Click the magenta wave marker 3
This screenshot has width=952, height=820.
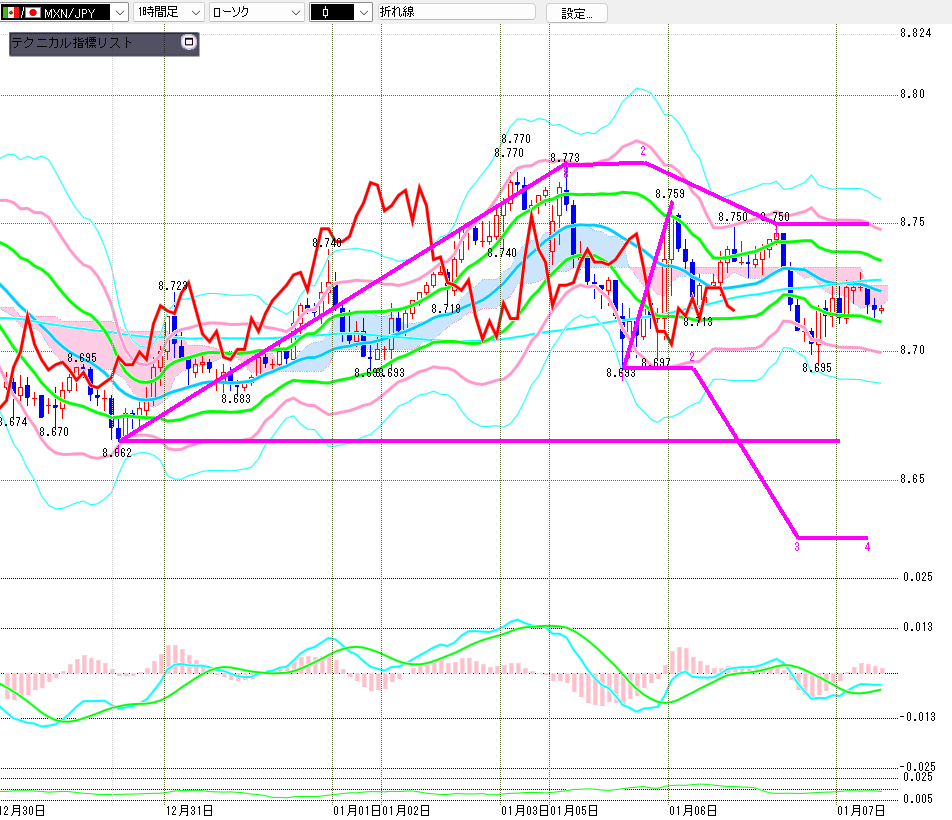click(x=797, y=547)
